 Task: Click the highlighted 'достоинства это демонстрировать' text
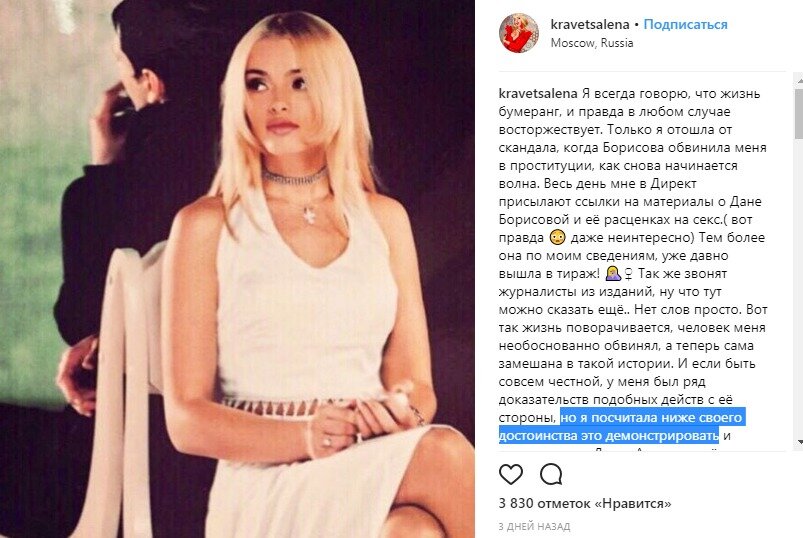pyautogui.click(x=609, y=436)
